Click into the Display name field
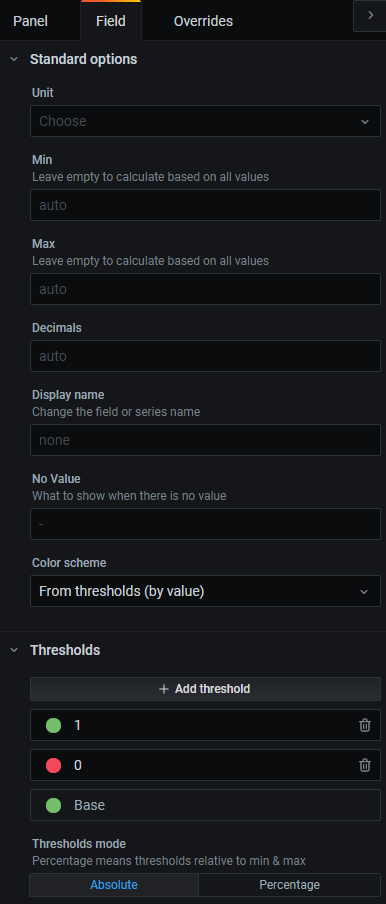Viewport: 386px width, 904px height. (x=205, y=440)
